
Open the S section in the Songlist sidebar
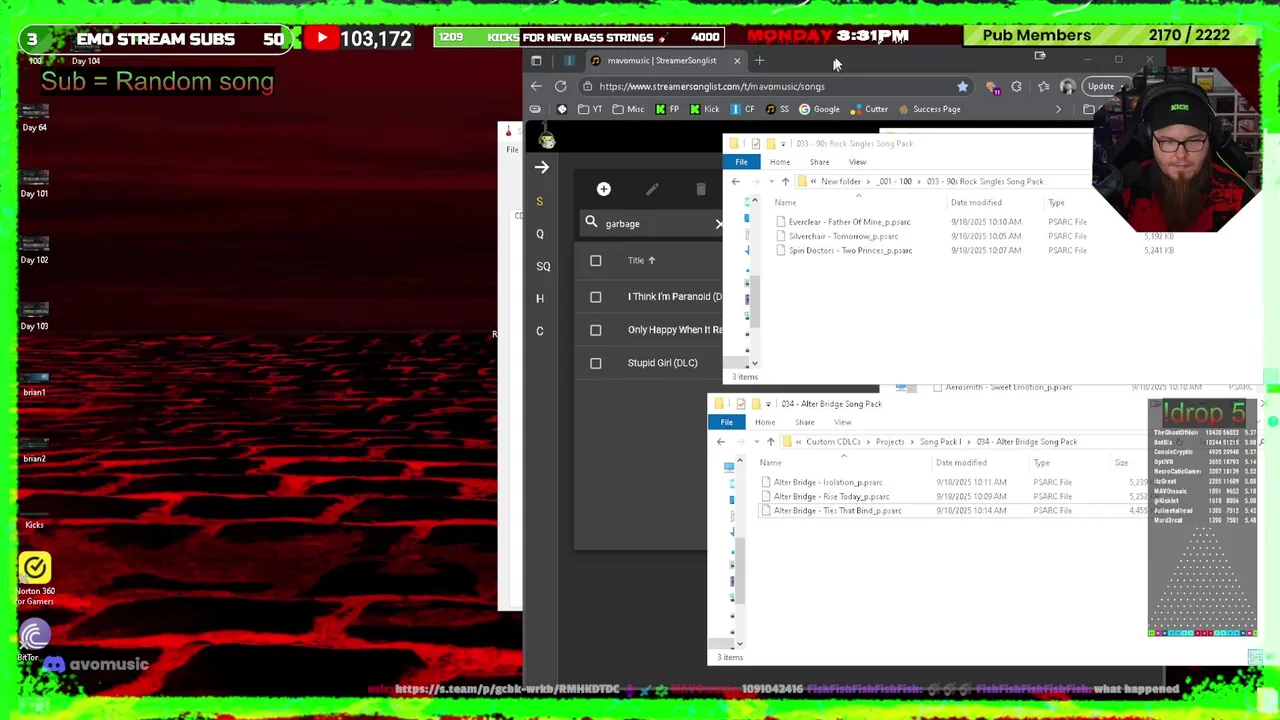point(539,202)
